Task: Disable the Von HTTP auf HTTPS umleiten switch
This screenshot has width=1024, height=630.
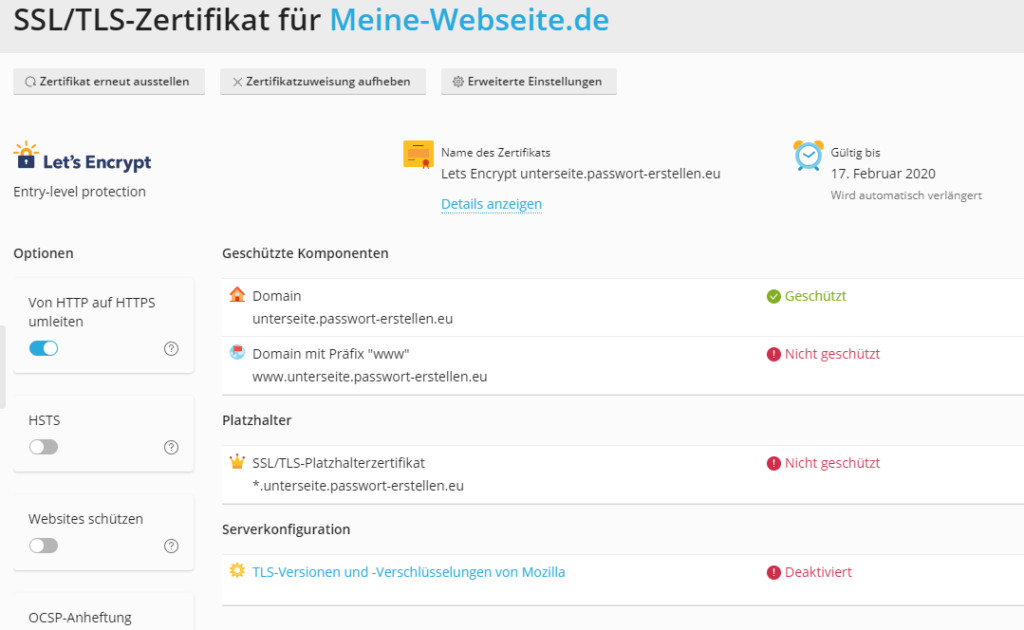Action: pos(44,349)
